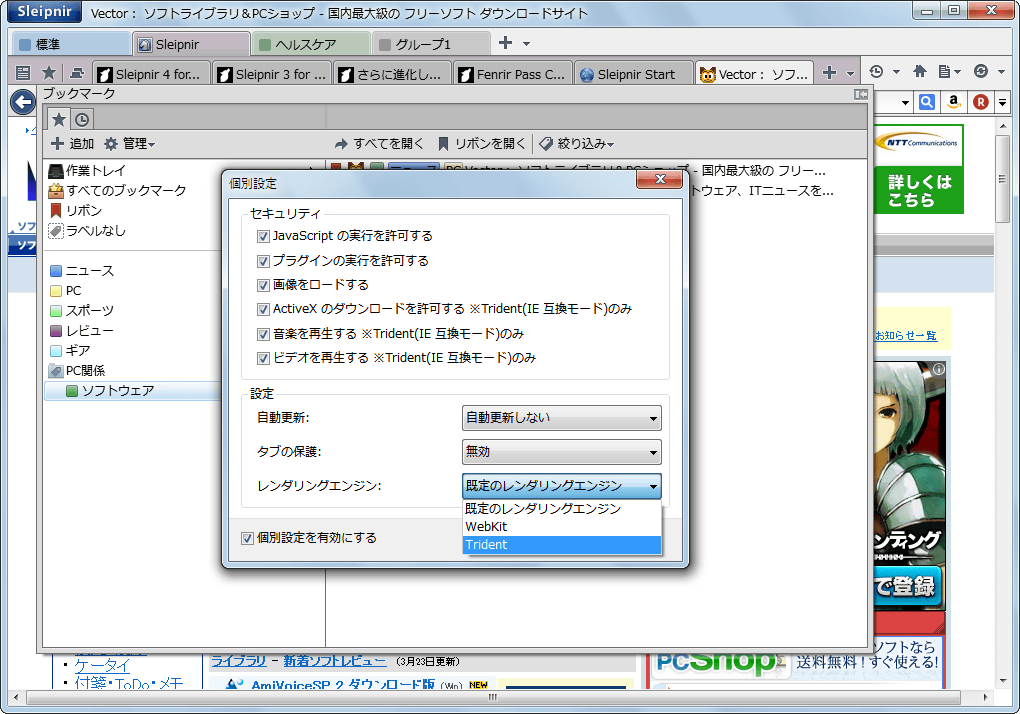Open the 絞り込み filter dropdown
This screenshot has height=714, width=1020.
coord(577,144)
